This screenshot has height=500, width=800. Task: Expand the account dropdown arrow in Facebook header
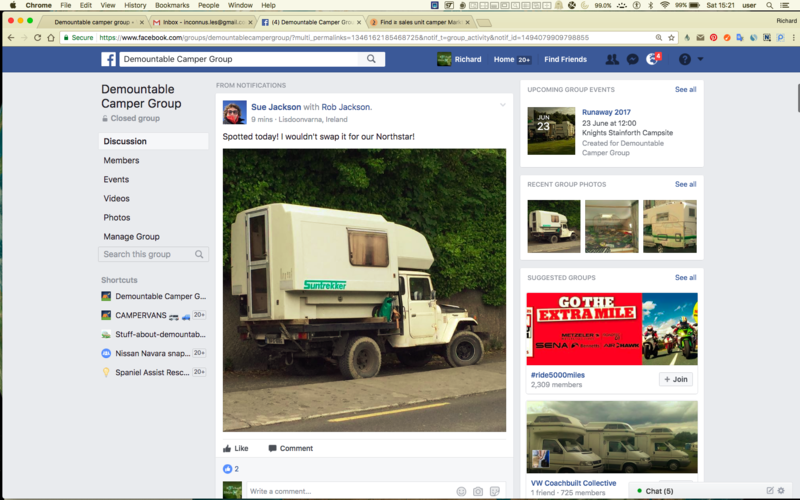(701, 59)
